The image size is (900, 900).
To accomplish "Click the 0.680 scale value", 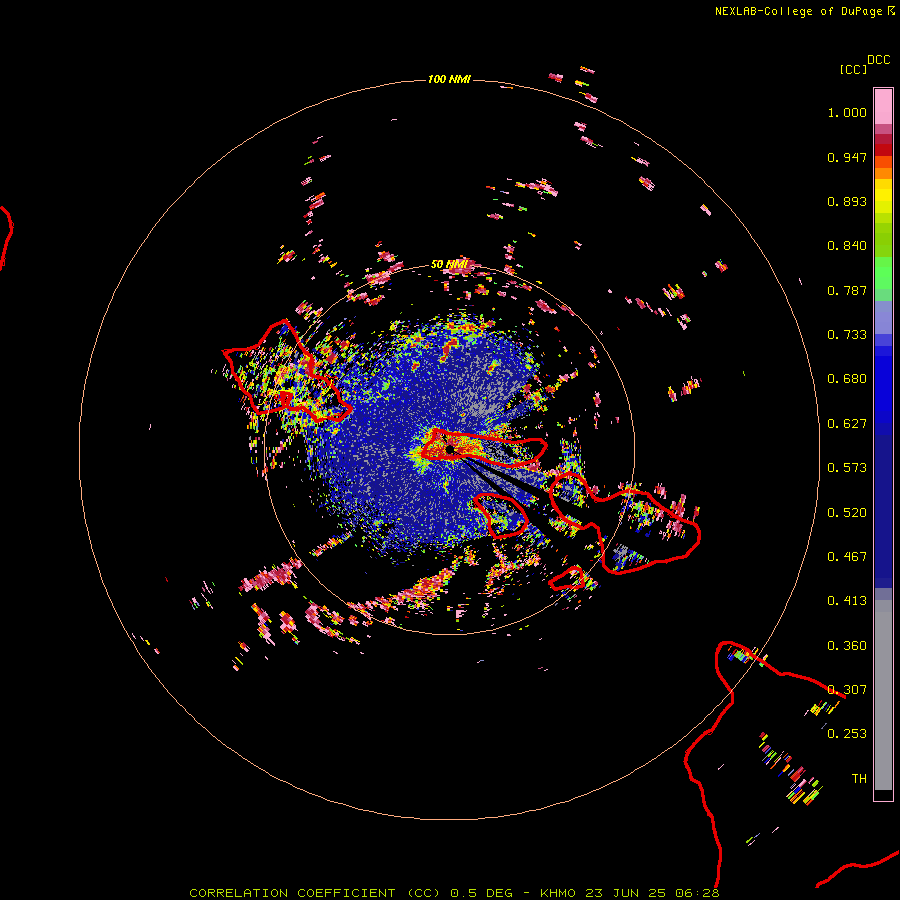I will [x=847, y=379].
